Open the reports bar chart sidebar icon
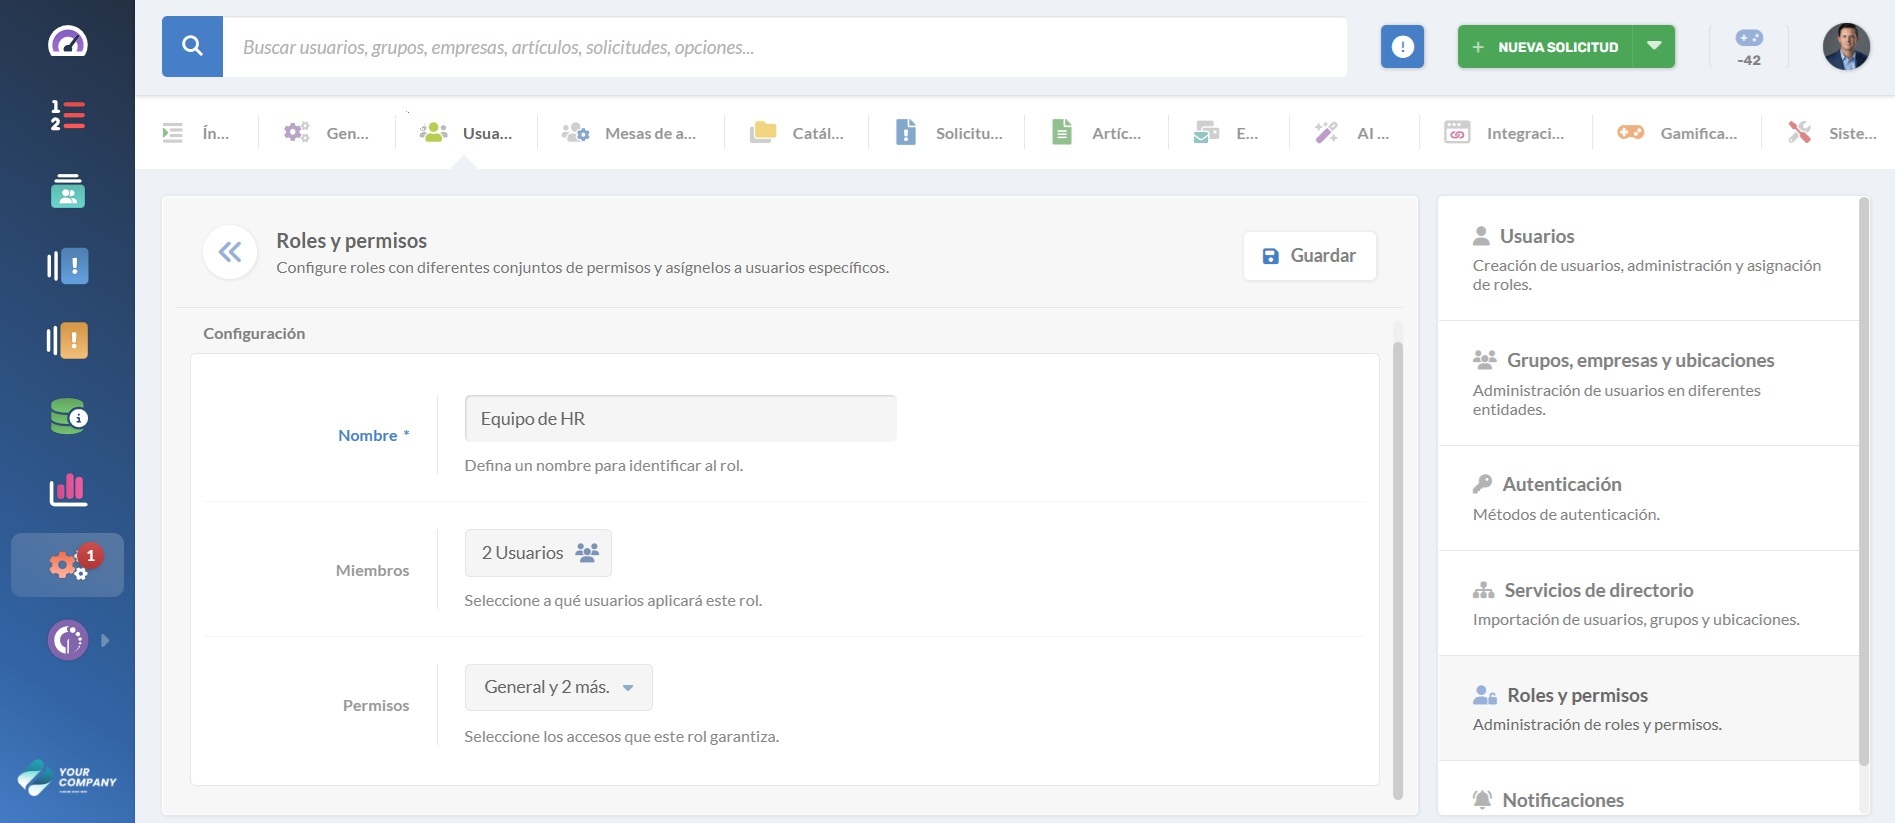 (x=67, y=490)
